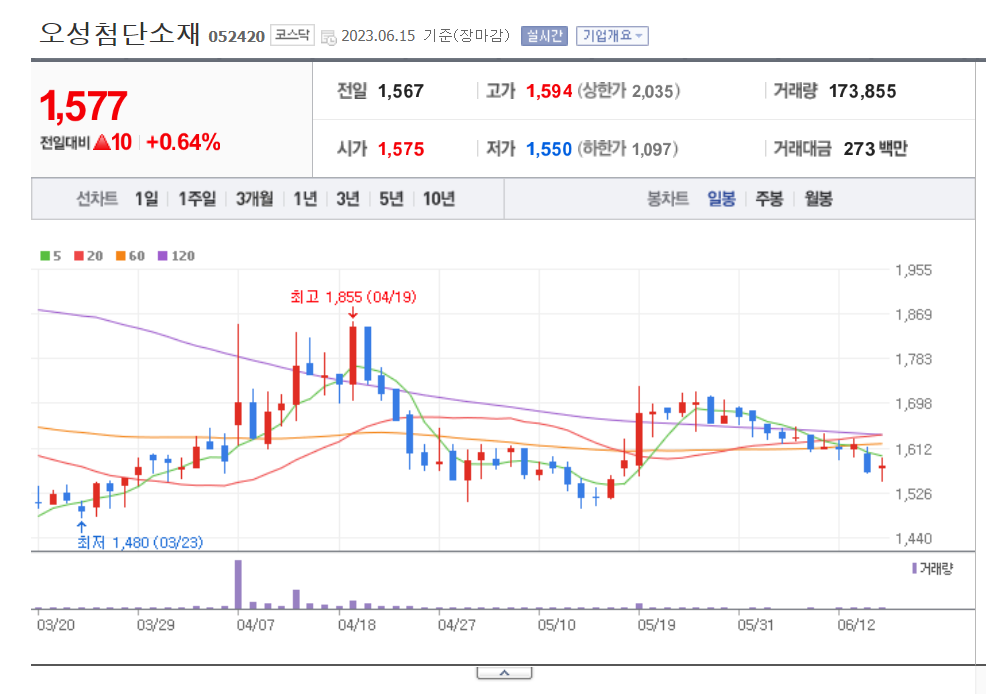Click the 05/19 date axis label
986x694 pixels.
(x=656, y=625)
